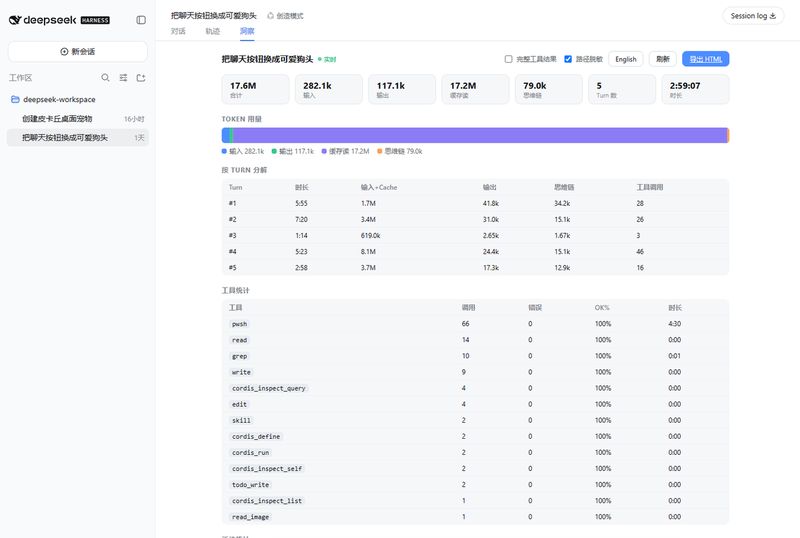Click the read_image tool name

pos(250,517)
